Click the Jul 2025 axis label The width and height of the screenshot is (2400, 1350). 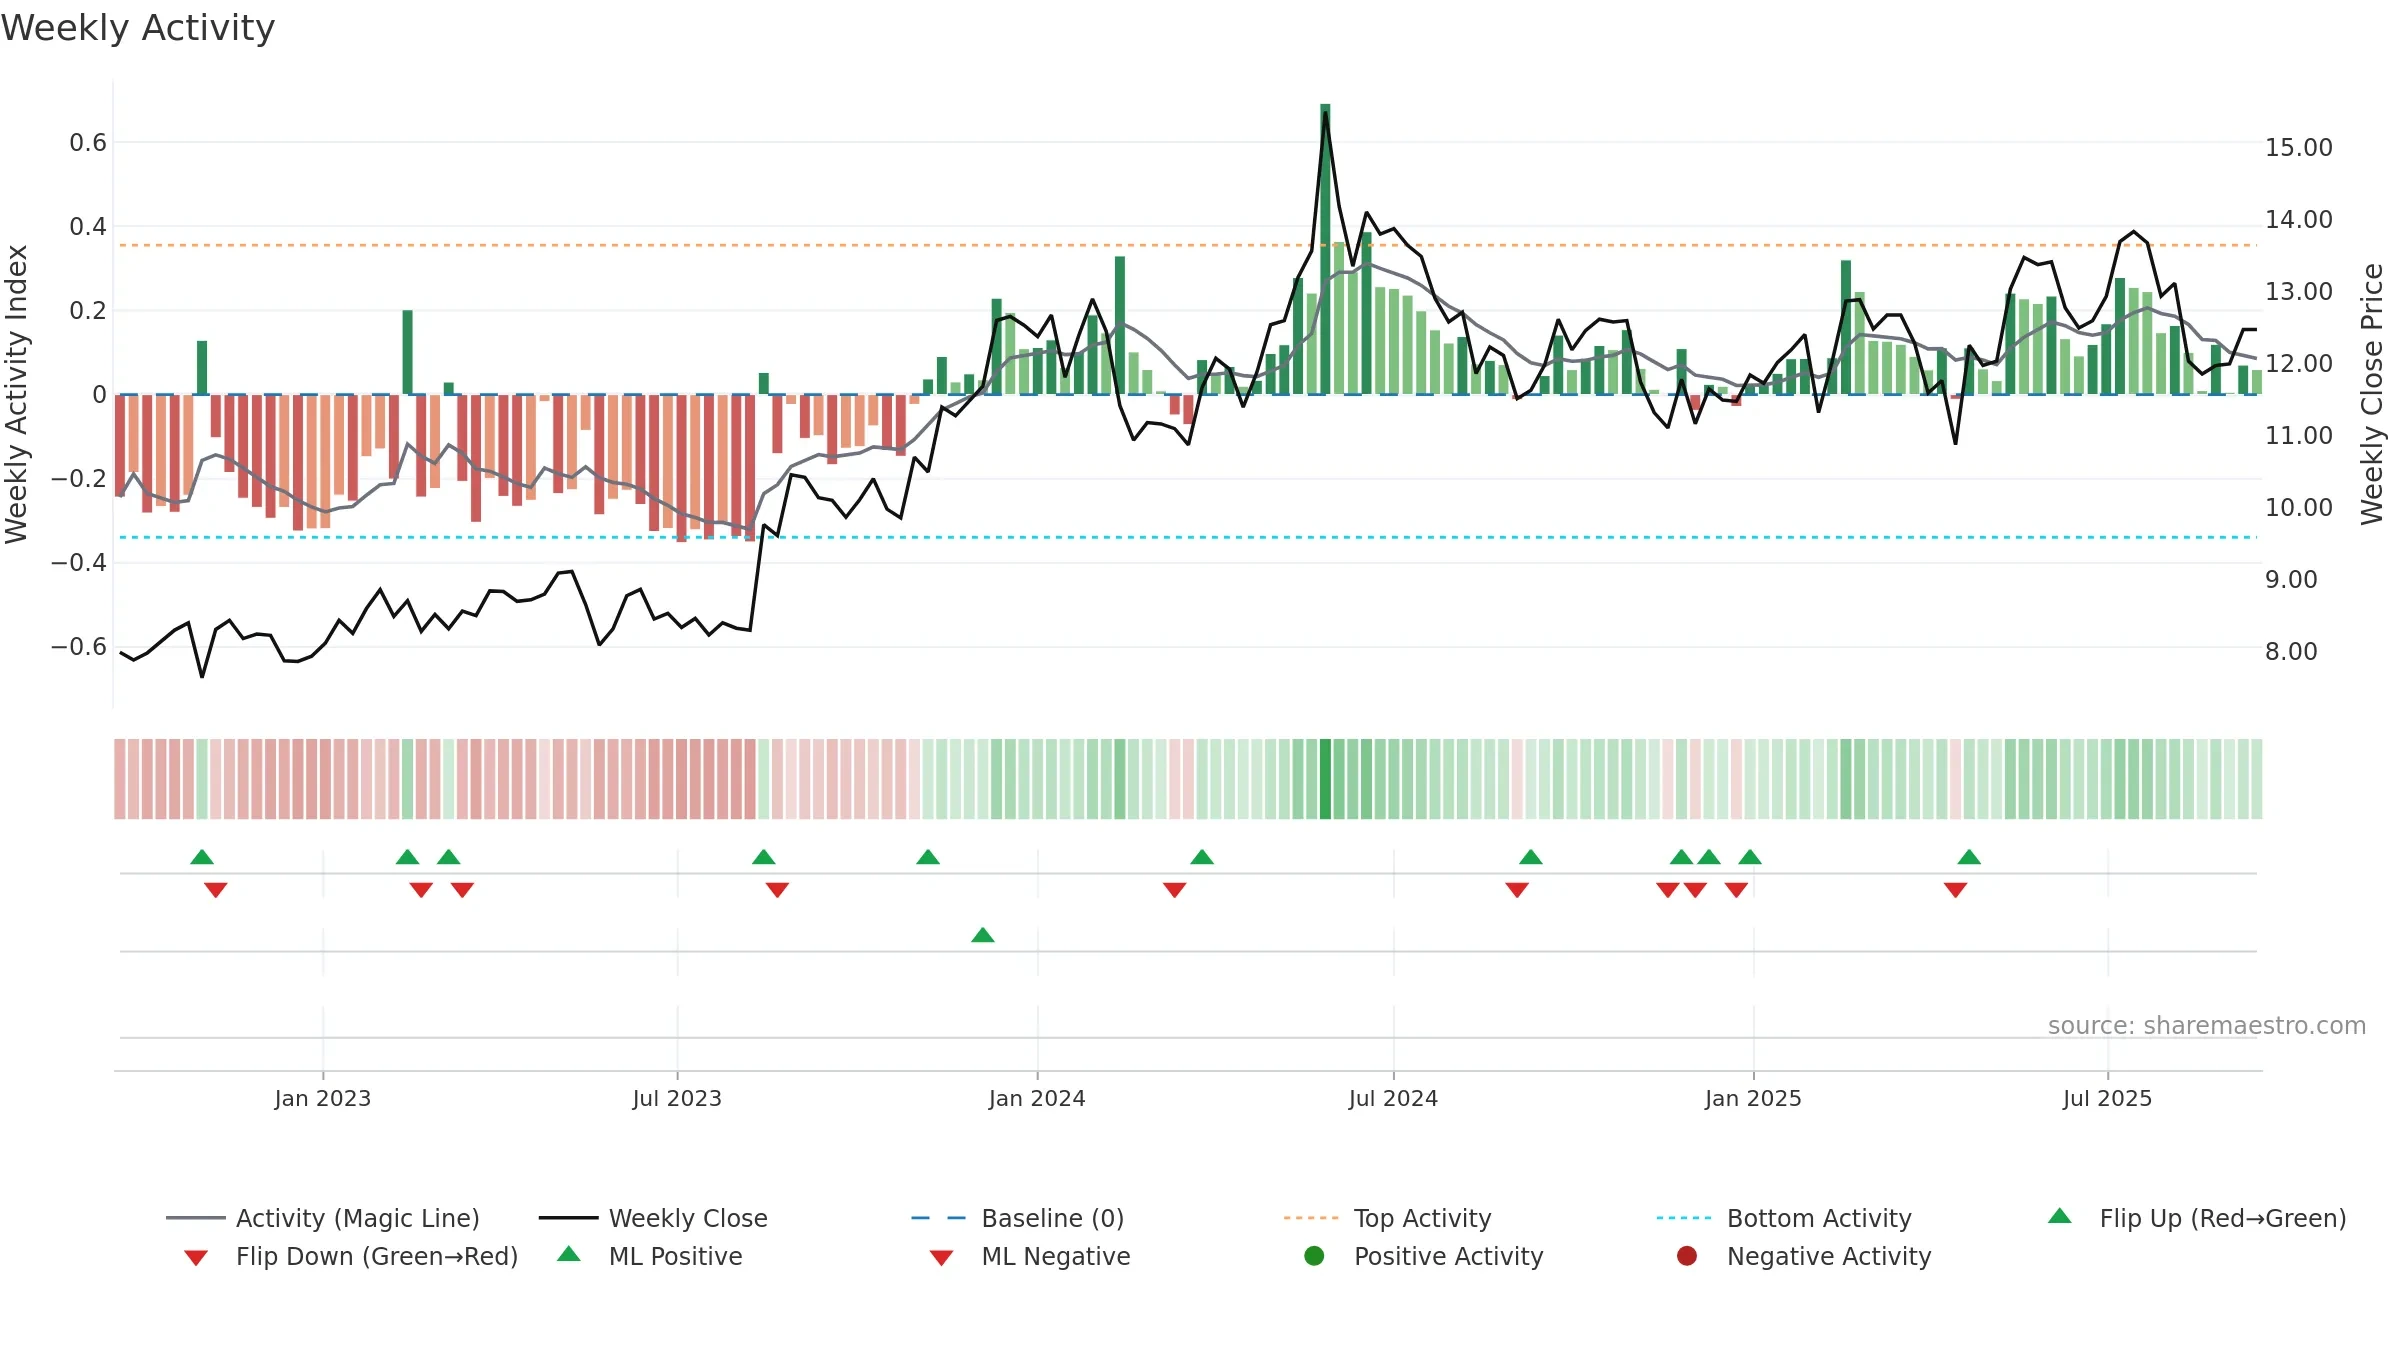point(2107,1098)
